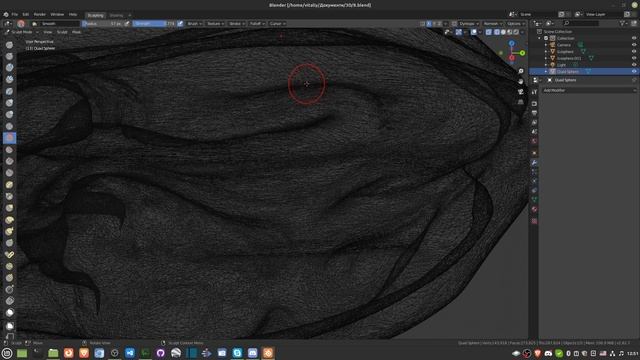The height and width of the screenshot is (360, 640).
Task: Click the pan view hand icon
Action: pos(521,81)
